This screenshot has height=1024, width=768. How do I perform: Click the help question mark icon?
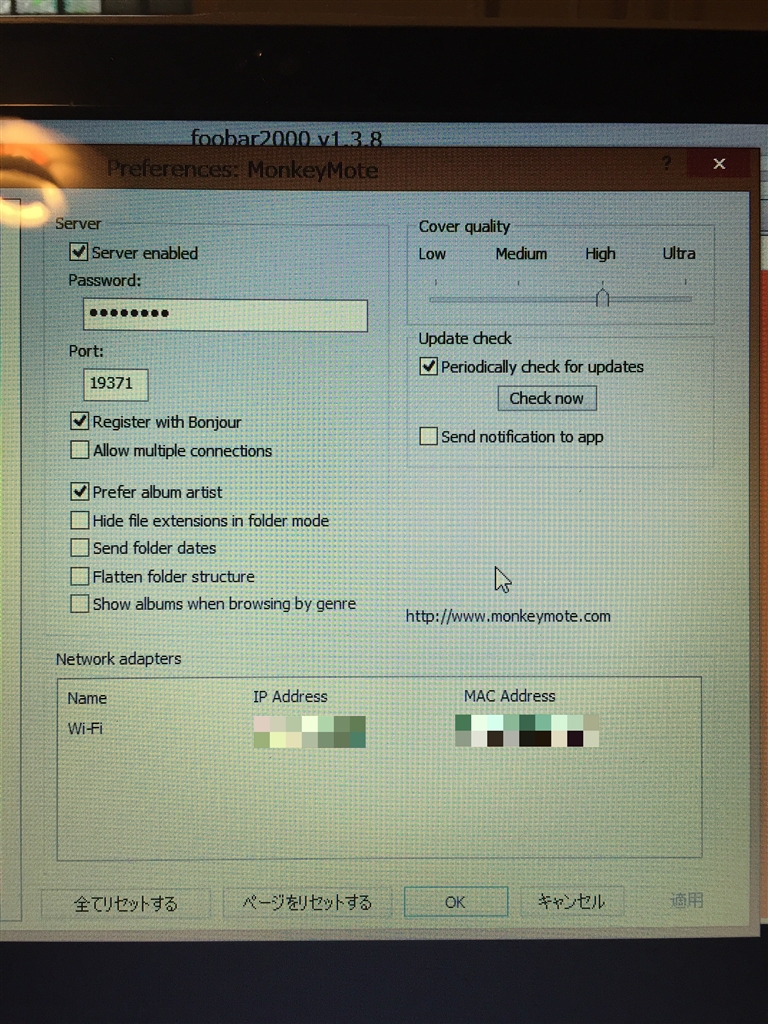666,163
